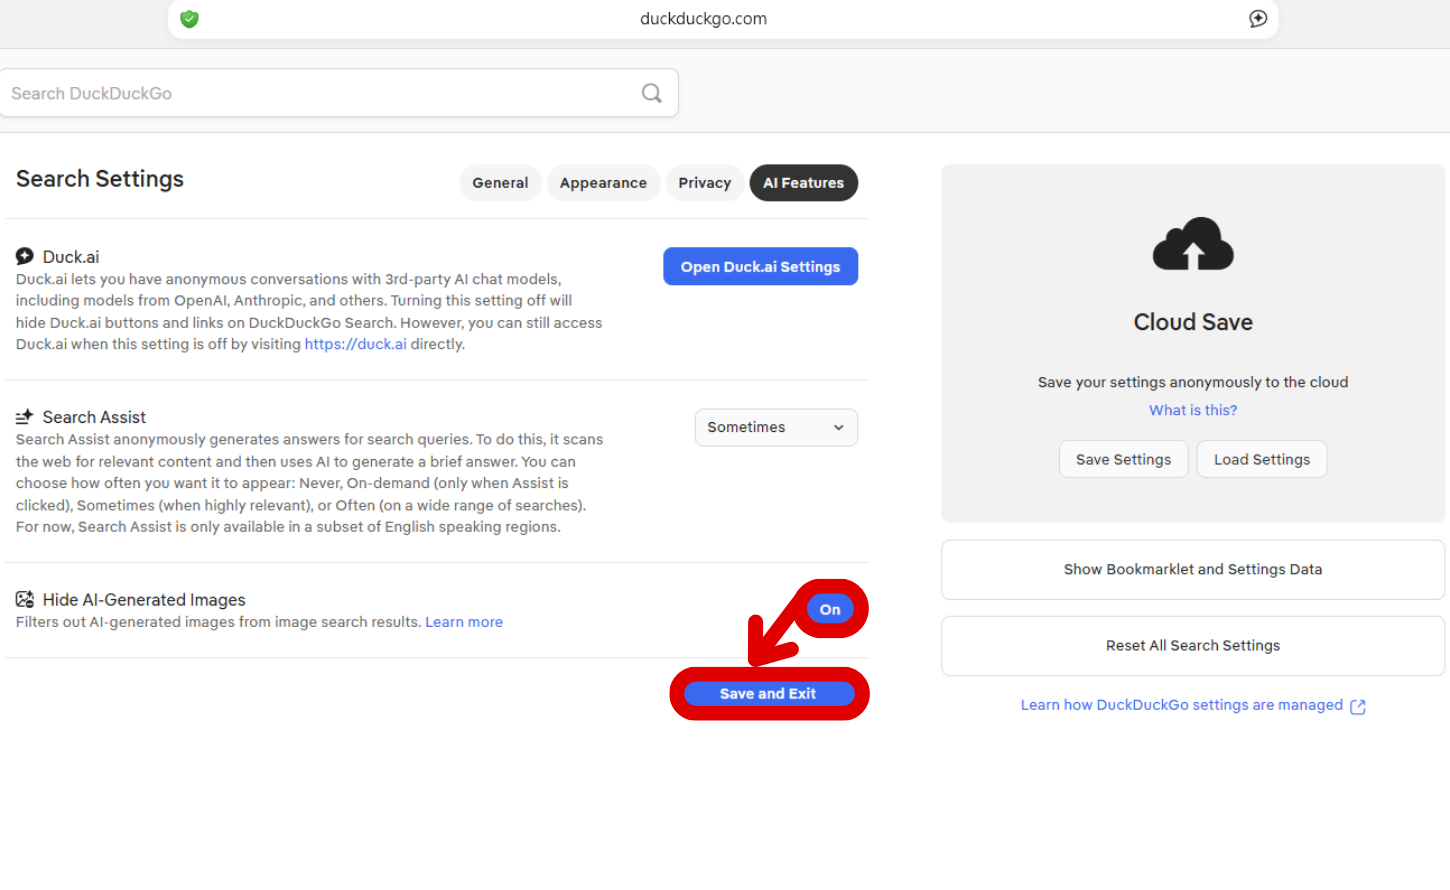Open the Privacy settings tab
Image resolution: width=1450 pixels, height=890 pixels.
click(x=704, y=182)
